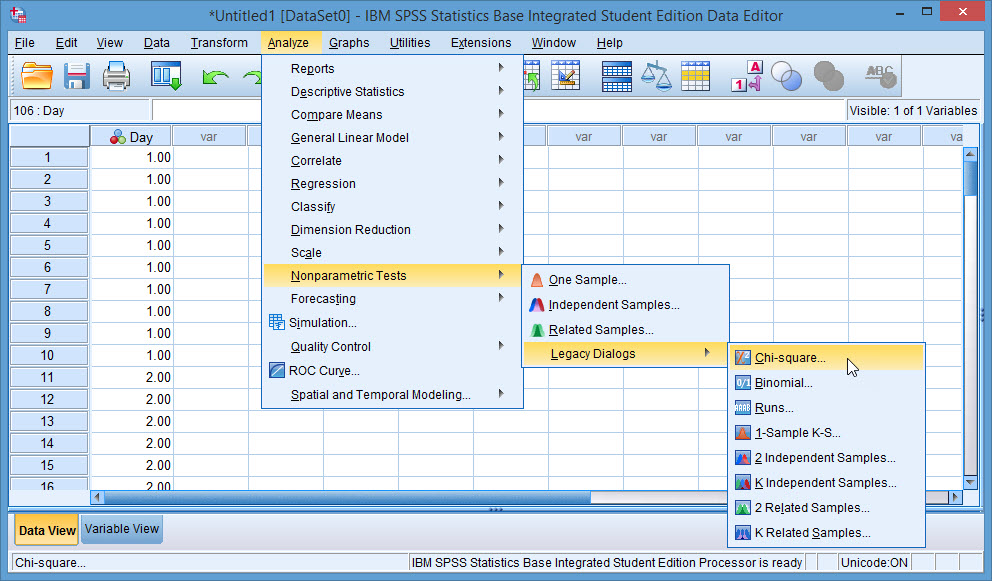This screenshot has width=992, height=581.
Task: Click the horizontal scrollbar thumb
Action: click(x=347, y=497)
